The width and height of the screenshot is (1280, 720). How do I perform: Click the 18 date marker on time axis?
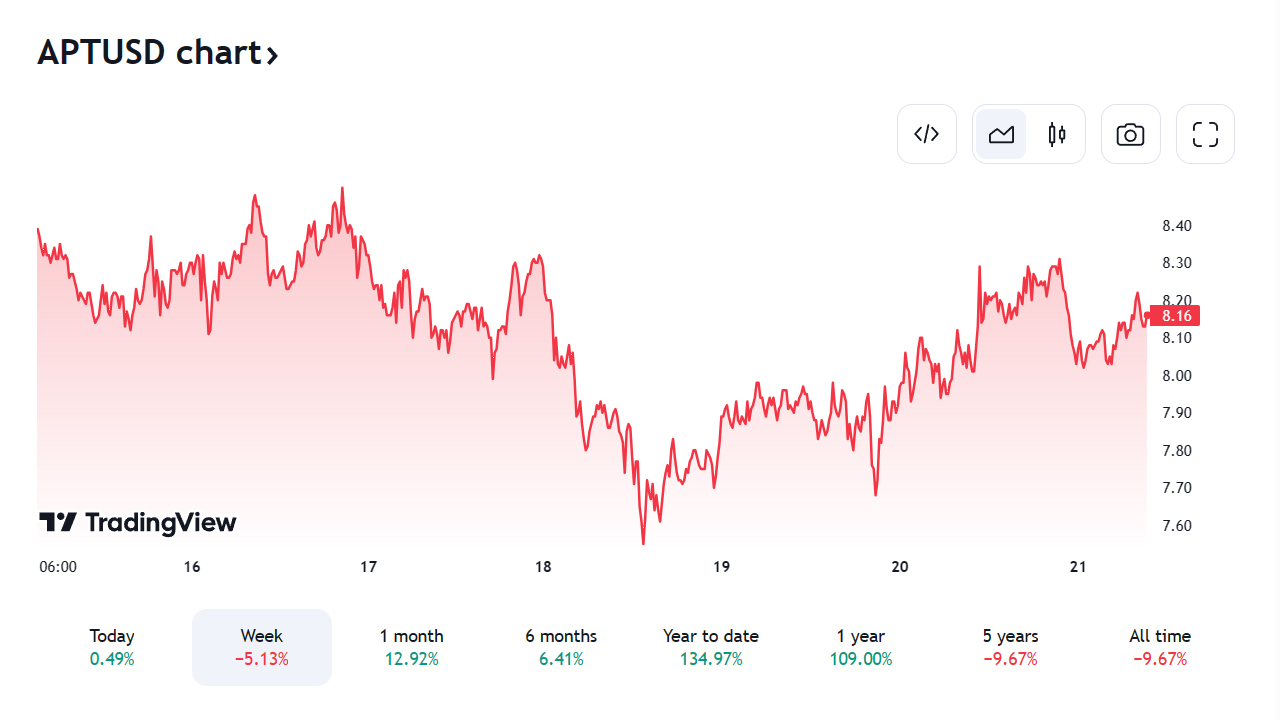[x=543, y=567]
